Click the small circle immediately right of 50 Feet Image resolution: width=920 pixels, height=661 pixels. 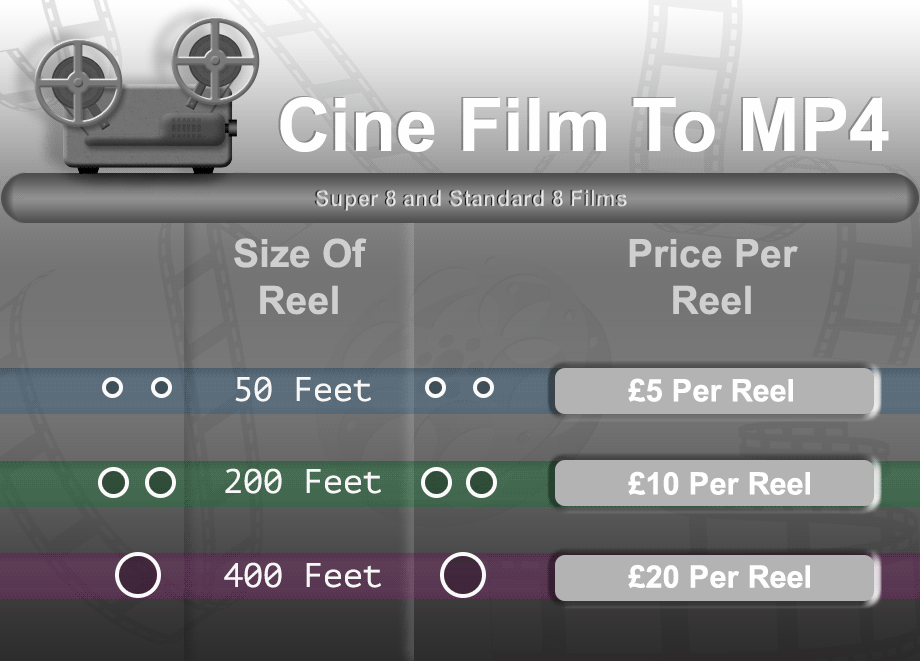pyautogui.click(x=435, y=387)
